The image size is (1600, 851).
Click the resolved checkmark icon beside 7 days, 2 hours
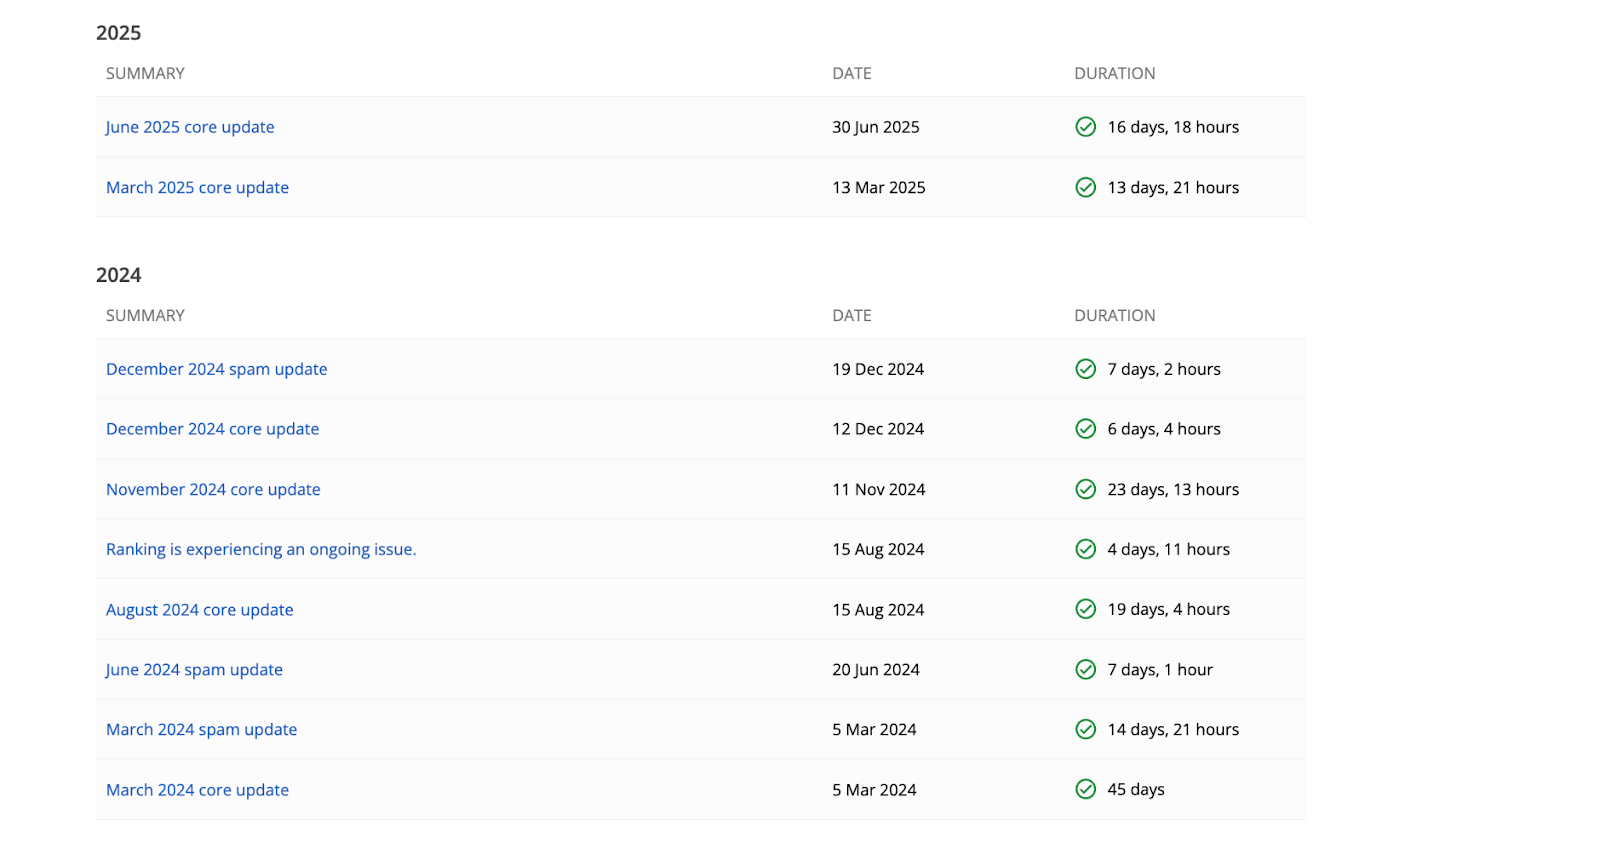tap(1085, 369)
